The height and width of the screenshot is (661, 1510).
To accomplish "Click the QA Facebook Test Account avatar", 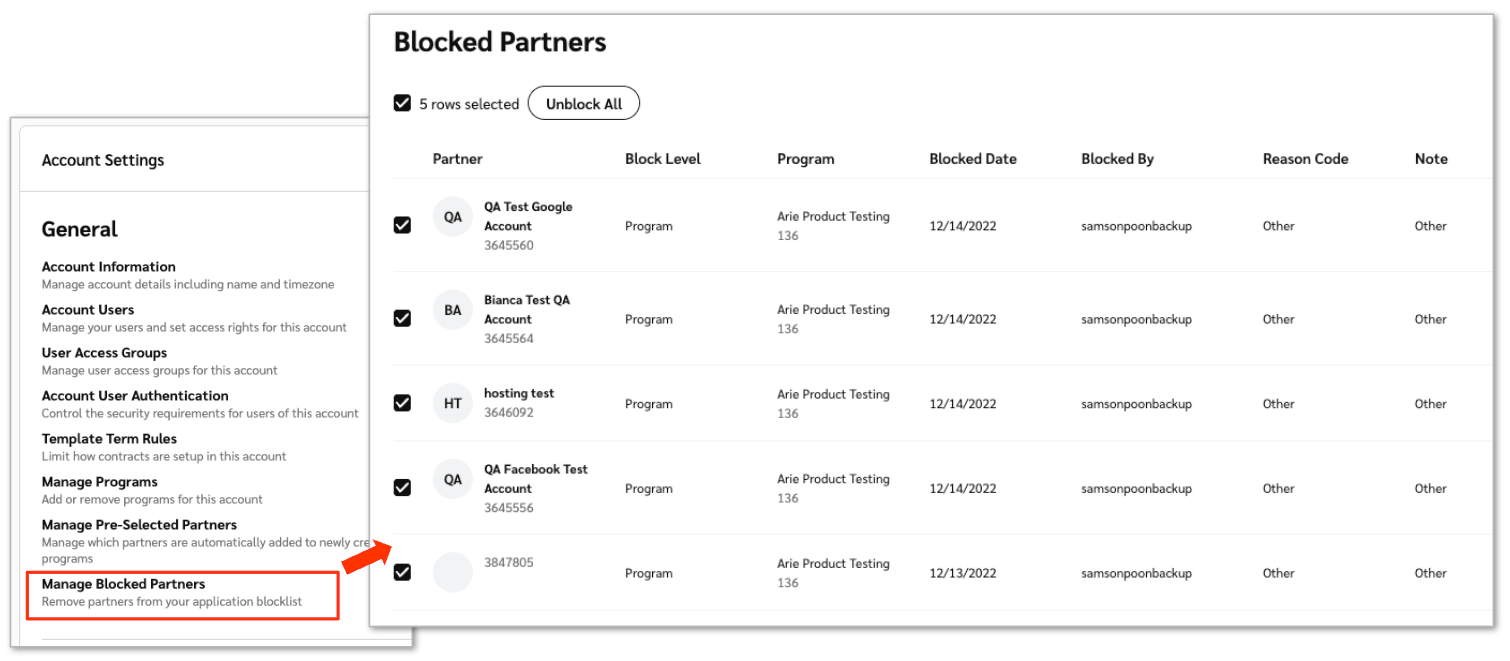I will (x=452, y=479).
